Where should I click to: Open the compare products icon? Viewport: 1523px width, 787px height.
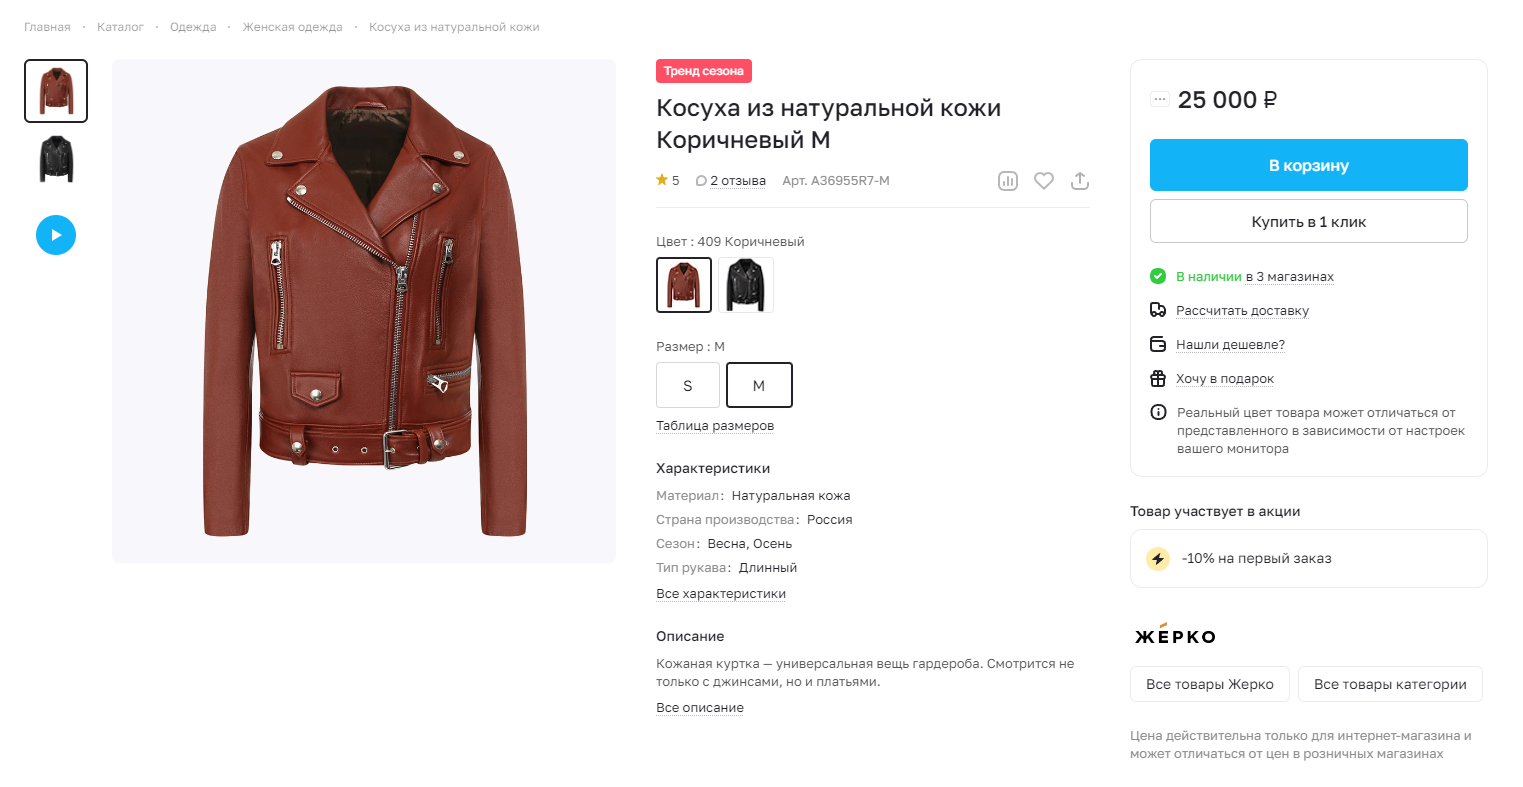[1007, 181]
